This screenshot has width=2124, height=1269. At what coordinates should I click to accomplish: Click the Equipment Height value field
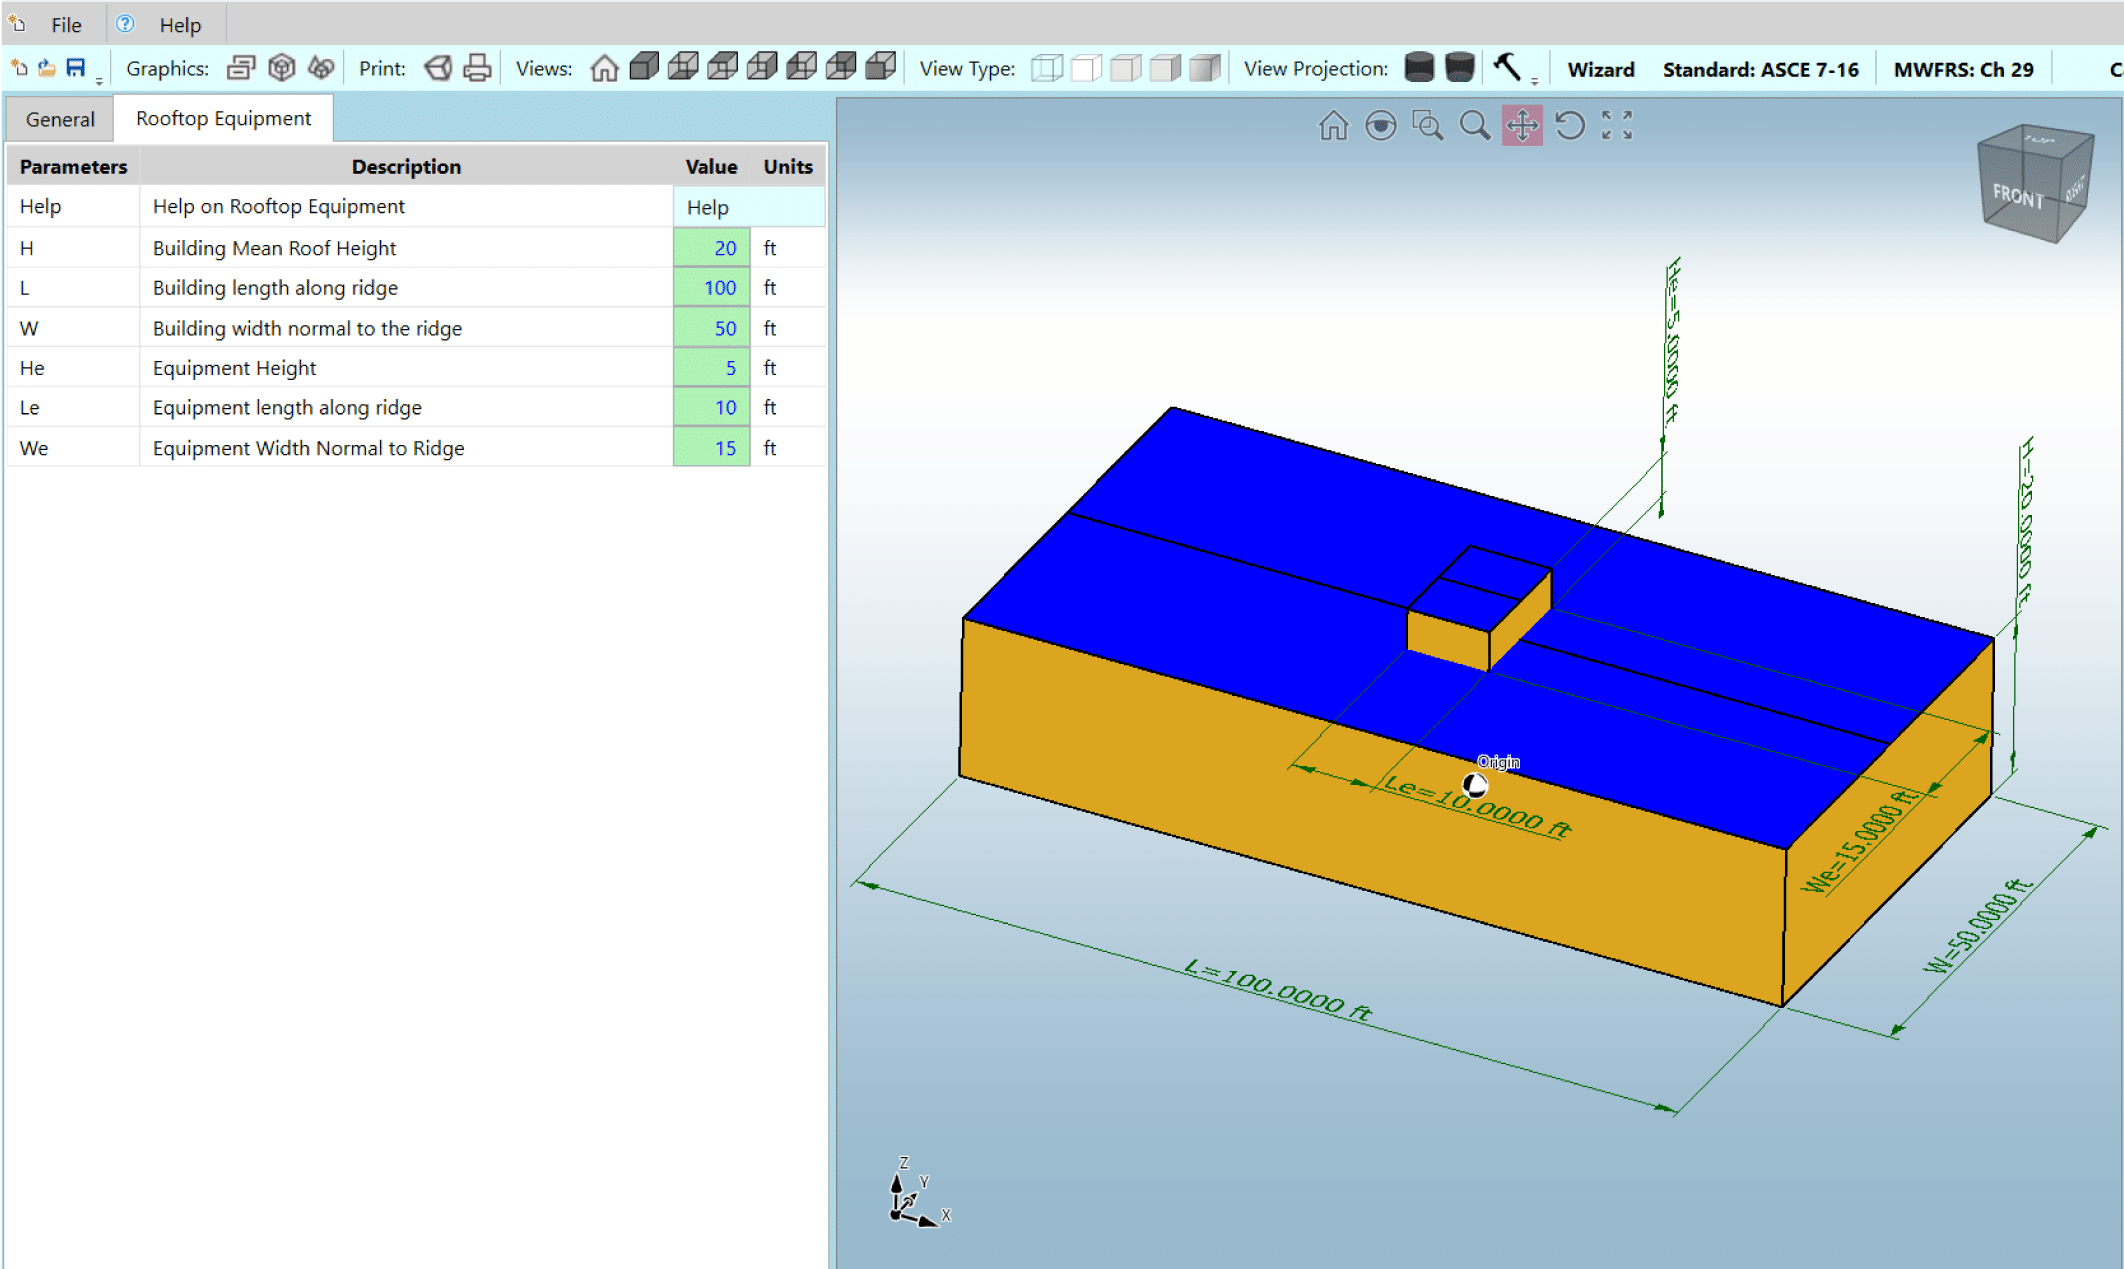click(712, 368)
